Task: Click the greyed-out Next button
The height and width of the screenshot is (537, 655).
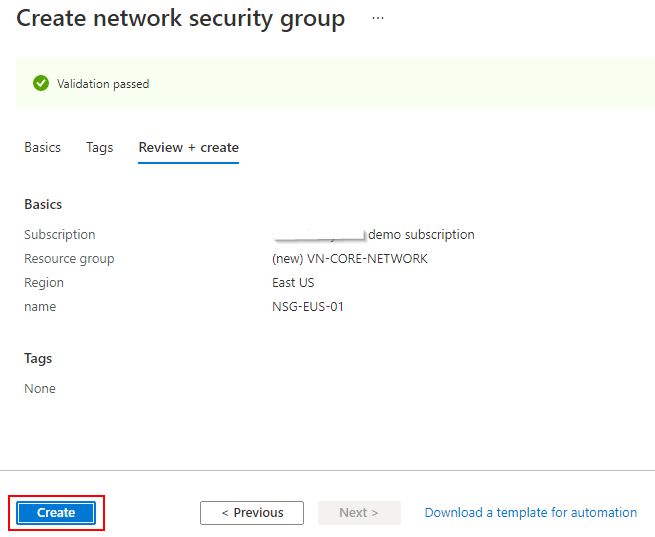Action: (359, 512)
